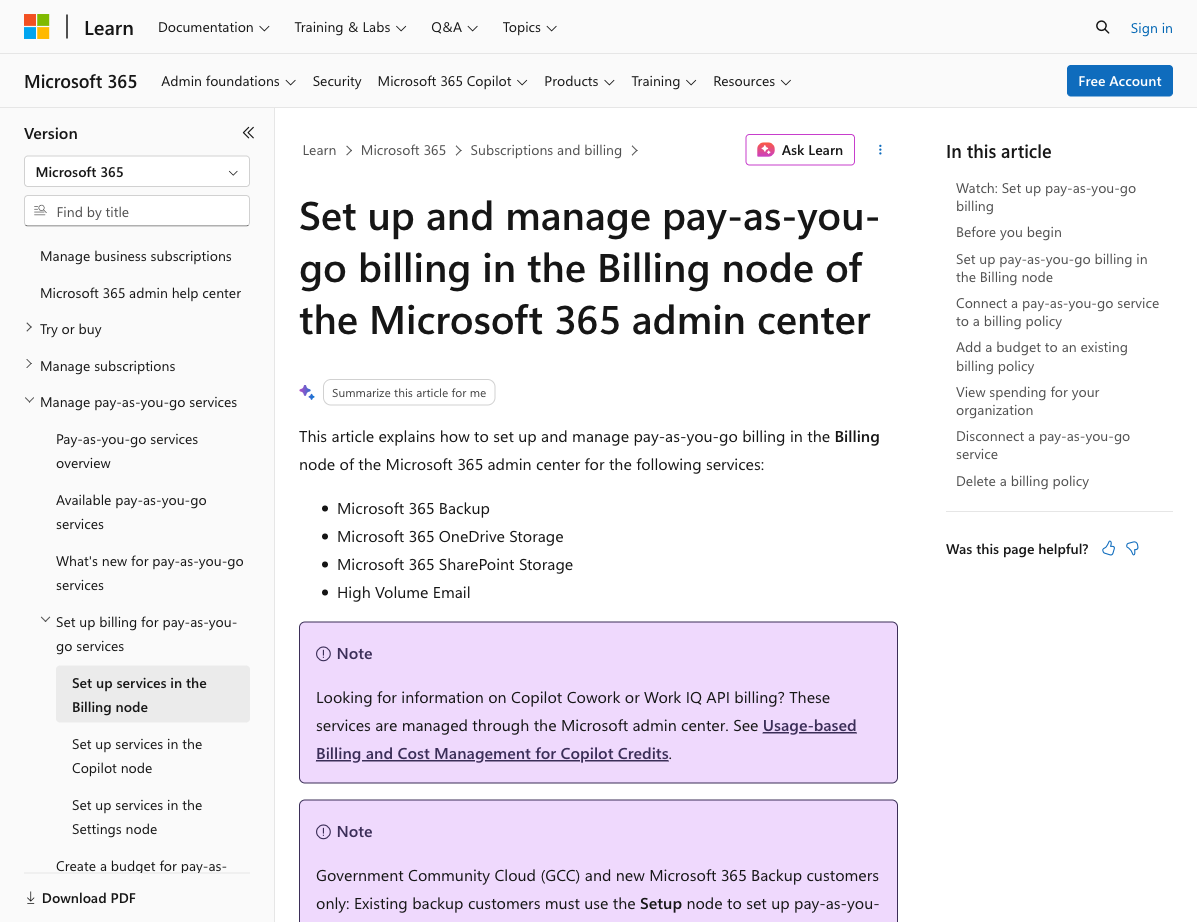This screenshot has width=1197, height=922.
Task: Open the Microsoft 365 version combo box
Action: coord(137,172)
